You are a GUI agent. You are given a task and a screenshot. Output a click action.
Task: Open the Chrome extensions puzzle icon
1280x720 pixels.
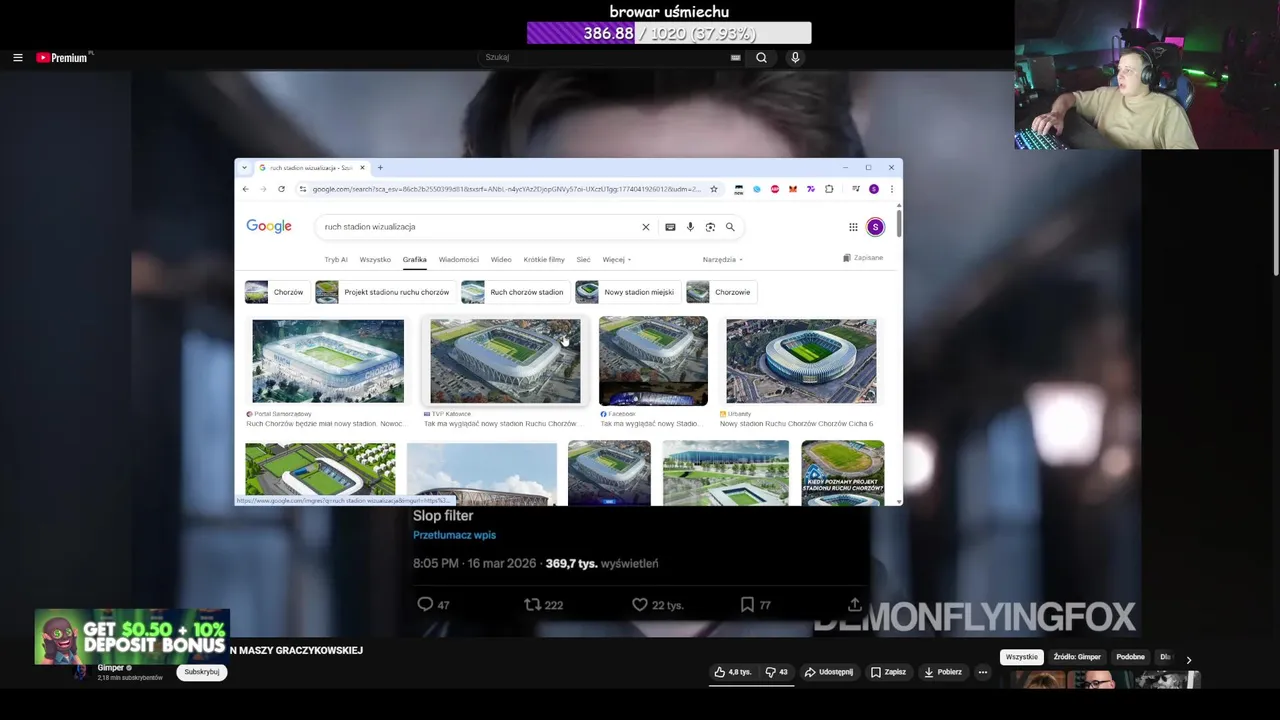[828, 189]
